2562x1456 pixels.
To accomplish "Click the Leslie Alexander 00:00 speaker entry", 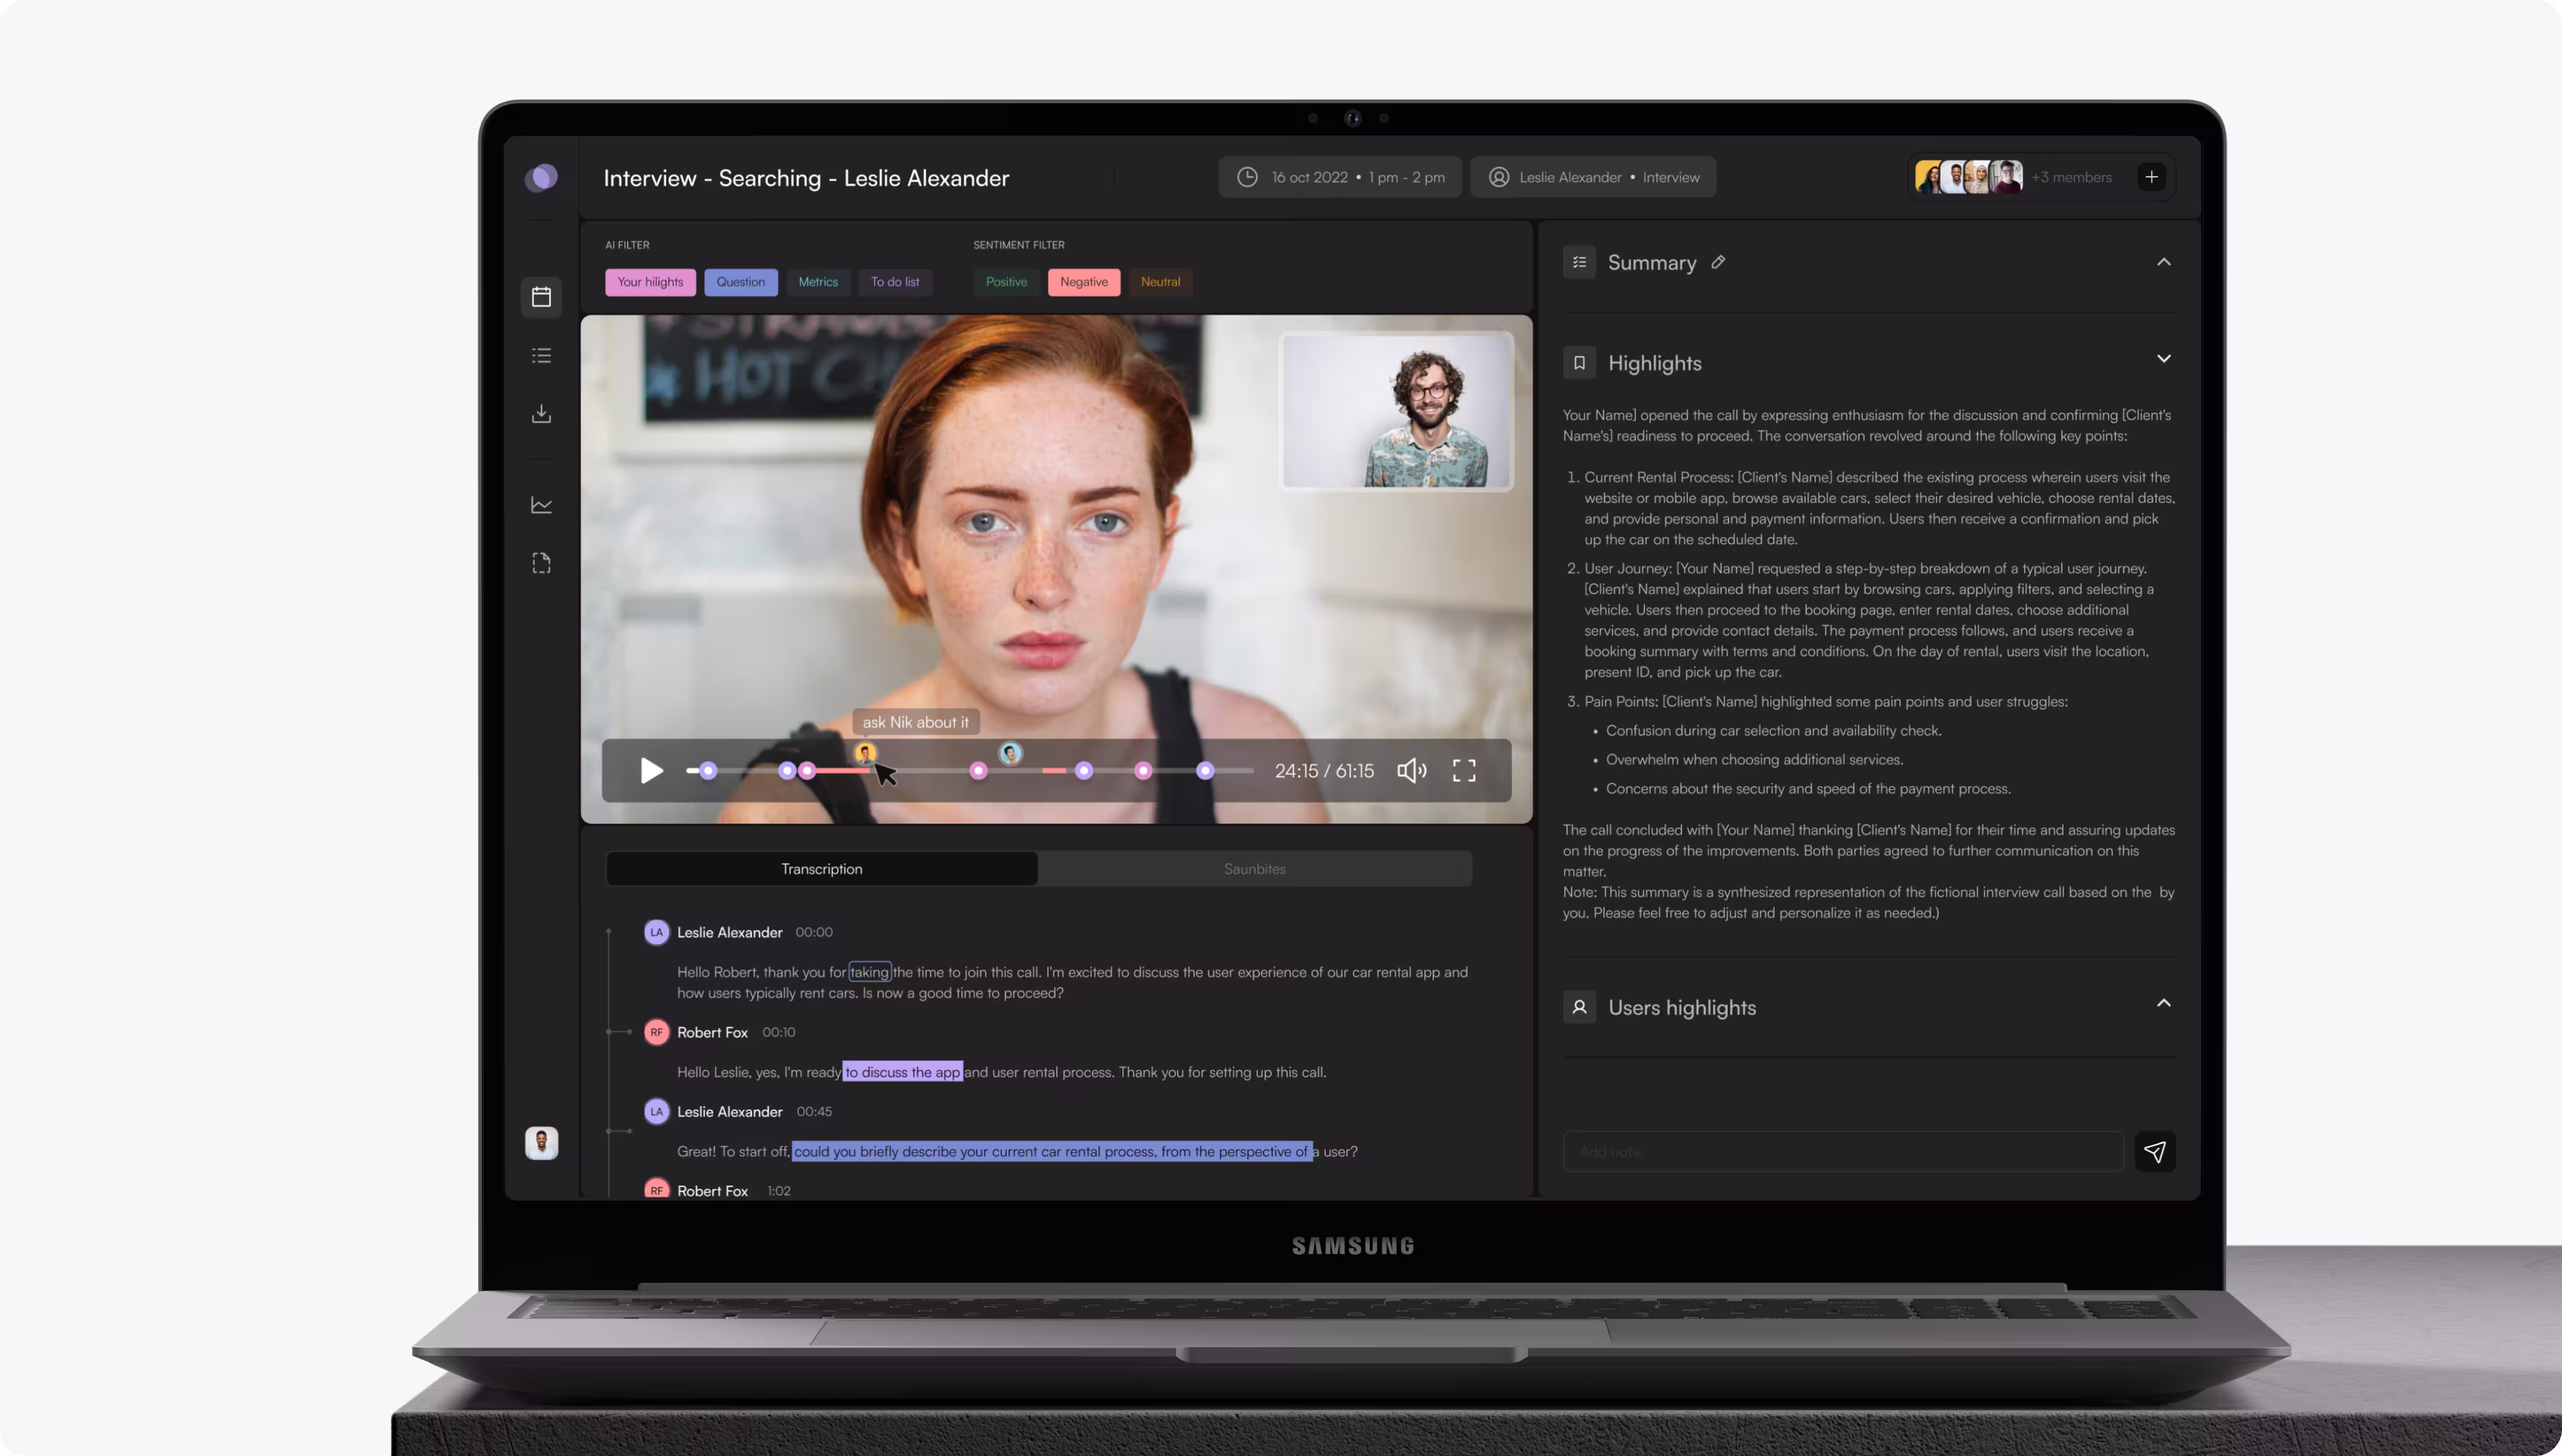I will coord(738,932).
